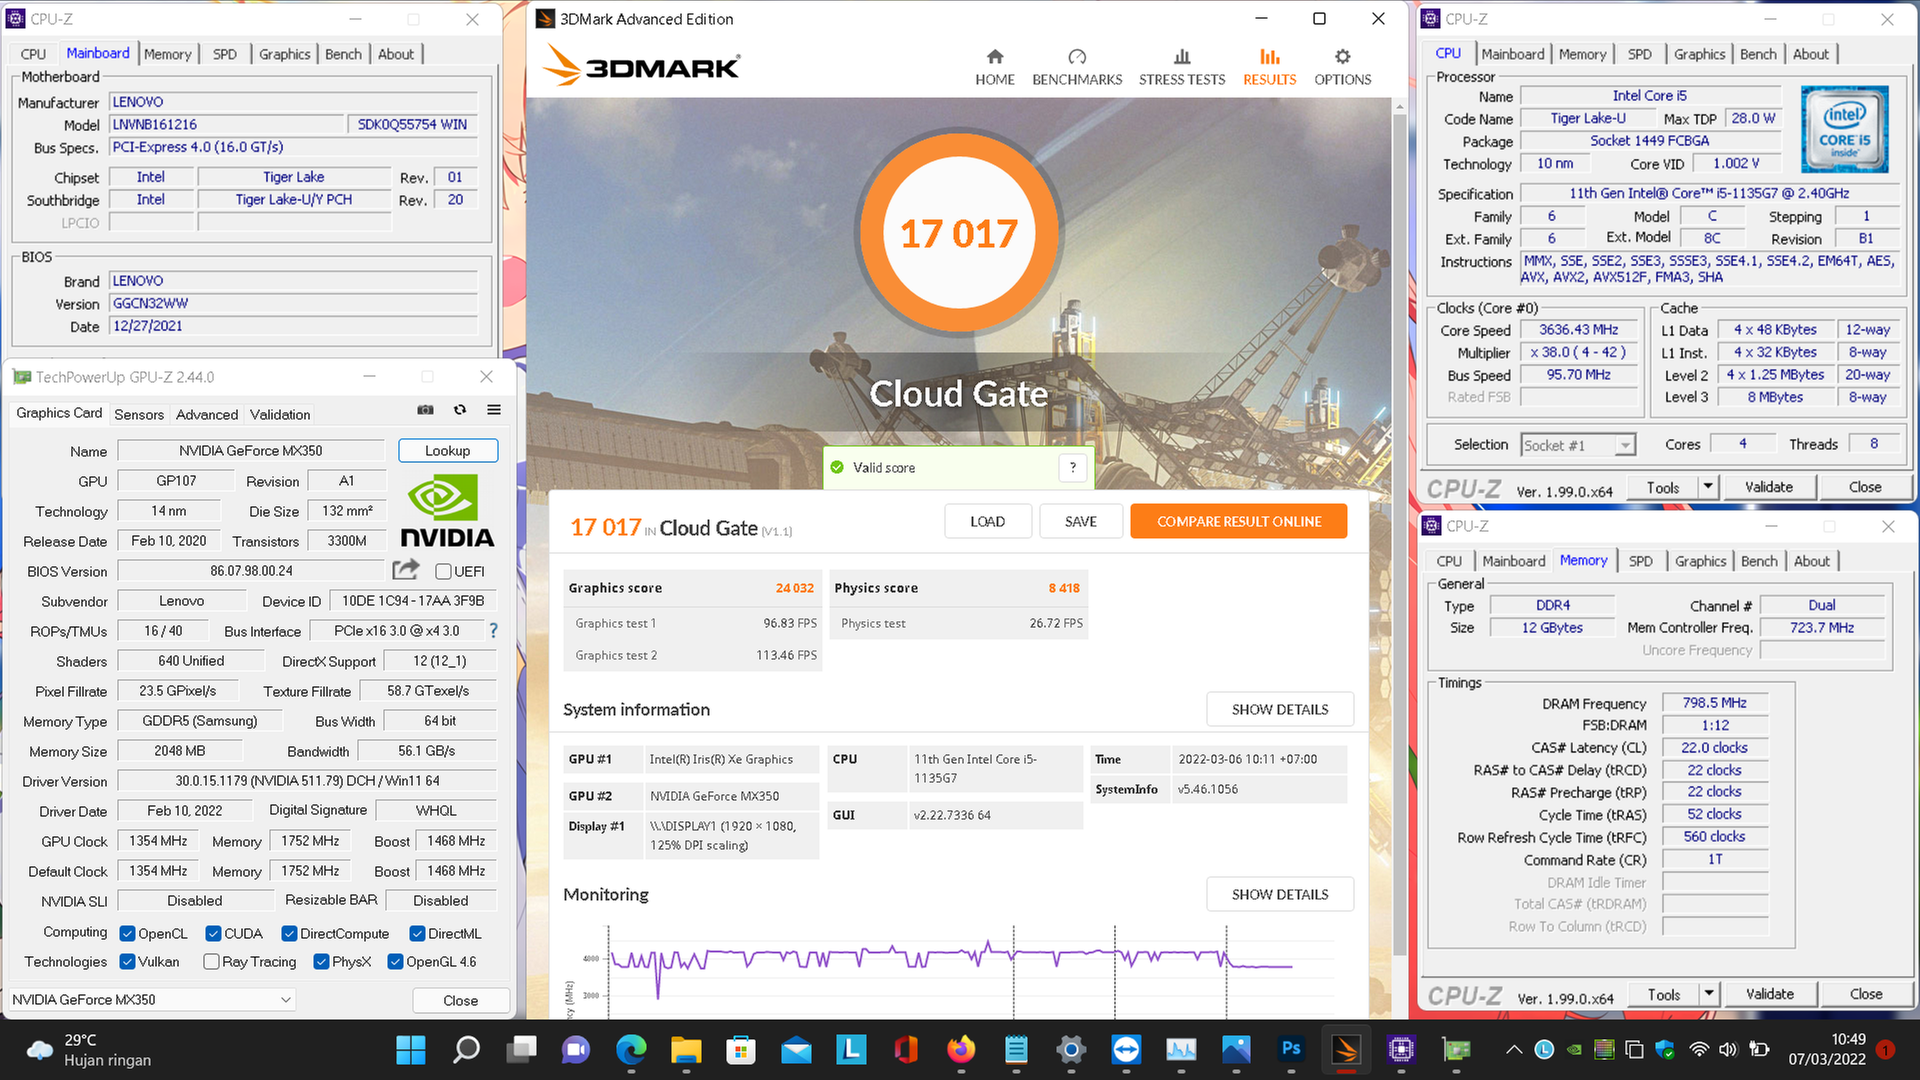Show hidden system tray icons
Image resolution: width=1920 pixels, height=1080 pixels.
coord(1514,1050)
